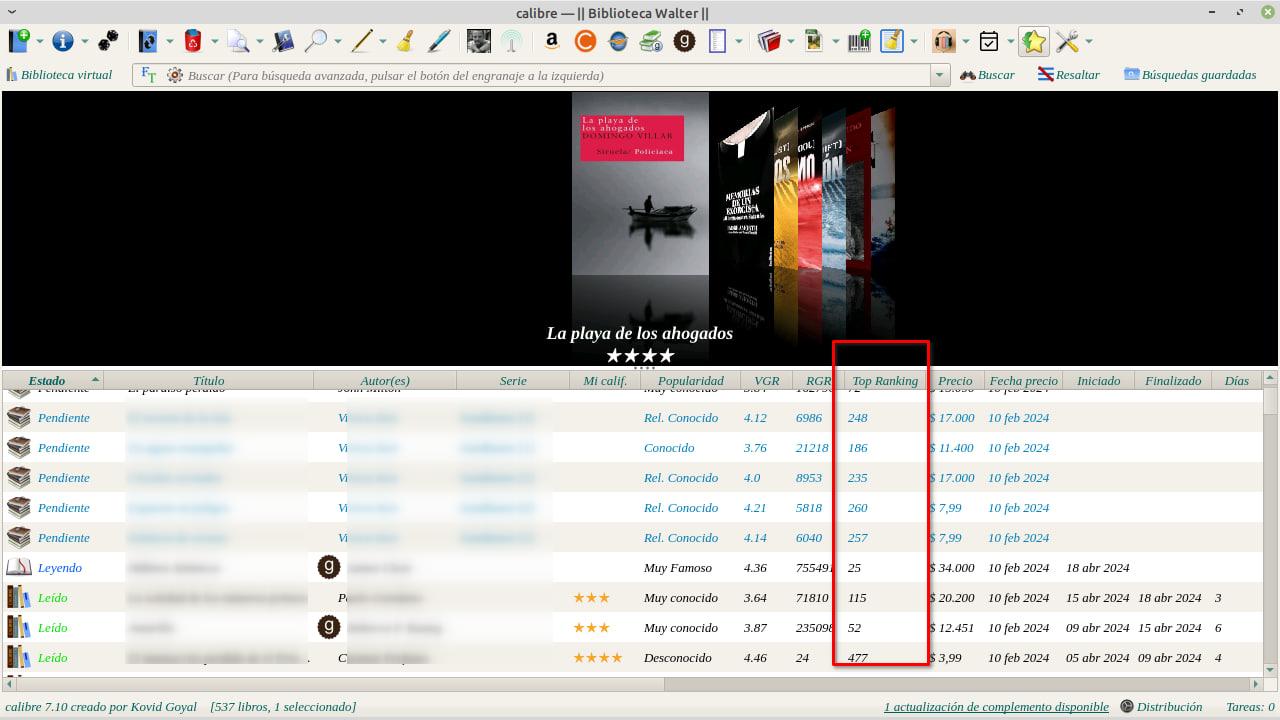The width and height of the screenshot is (1280, 720).
Task: Sort by the Título column header
Action: (x=209, y=380)
